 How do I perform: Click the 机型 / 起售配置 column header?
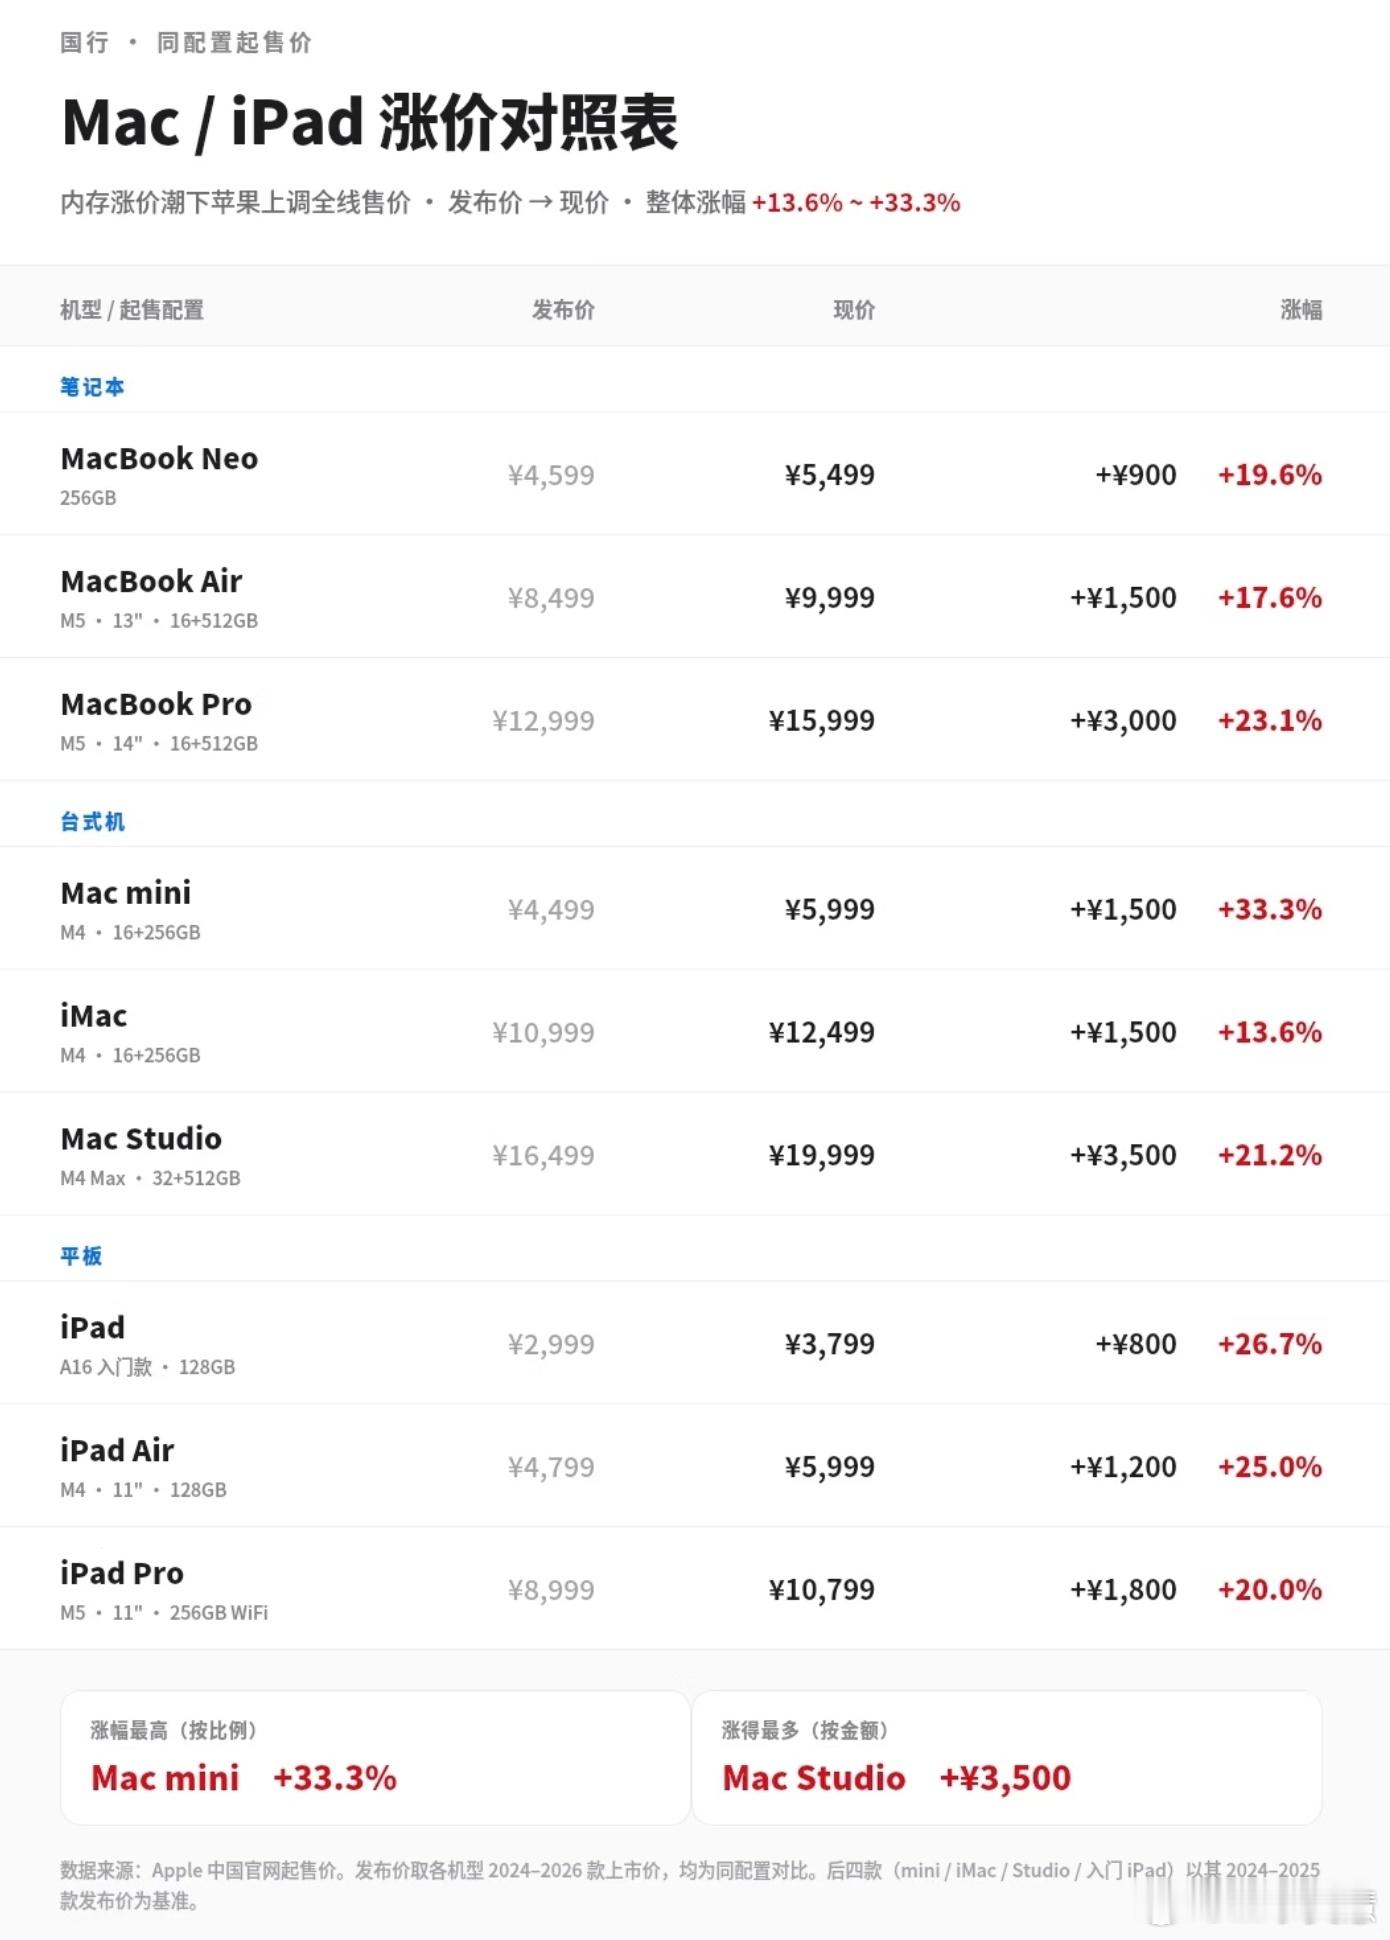132,310
